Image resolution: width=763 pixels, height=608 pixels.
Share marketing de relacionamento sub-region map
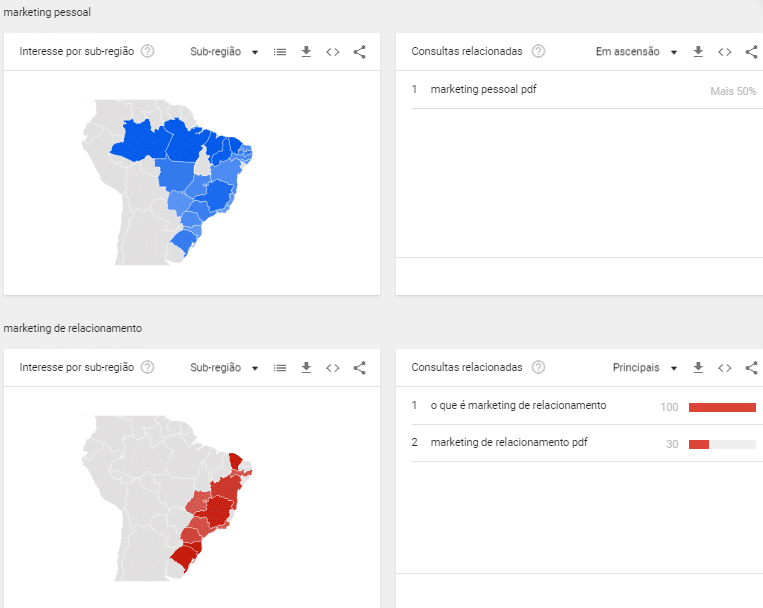click(360, 368)
